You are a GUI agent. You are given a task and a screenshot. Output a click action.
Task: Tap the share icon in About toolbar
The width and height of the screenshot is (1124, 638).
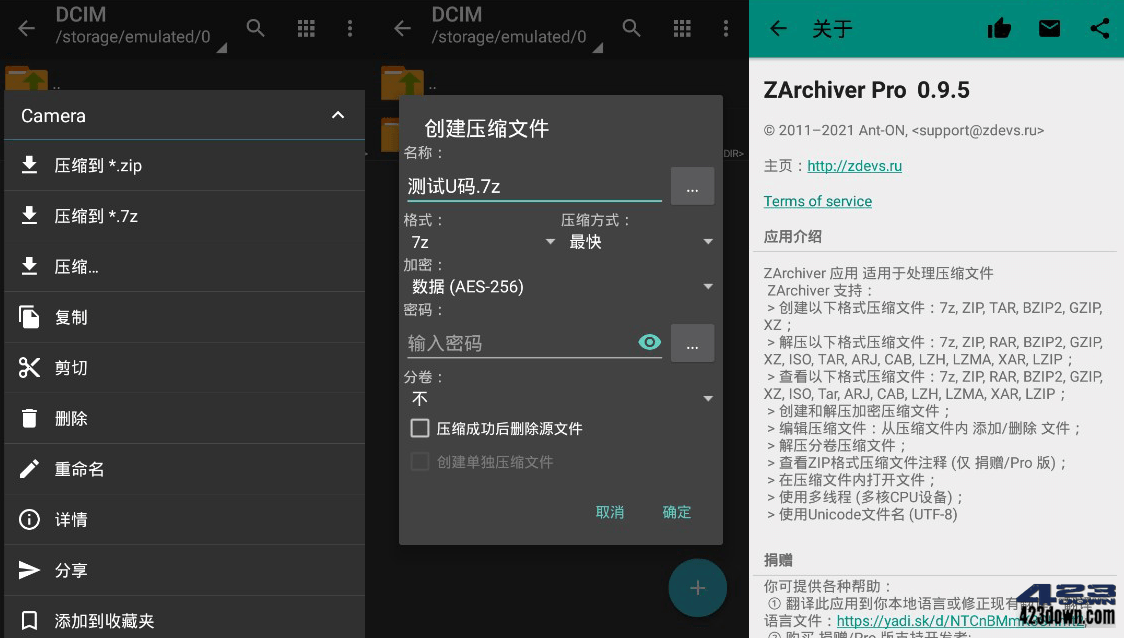1100,28
